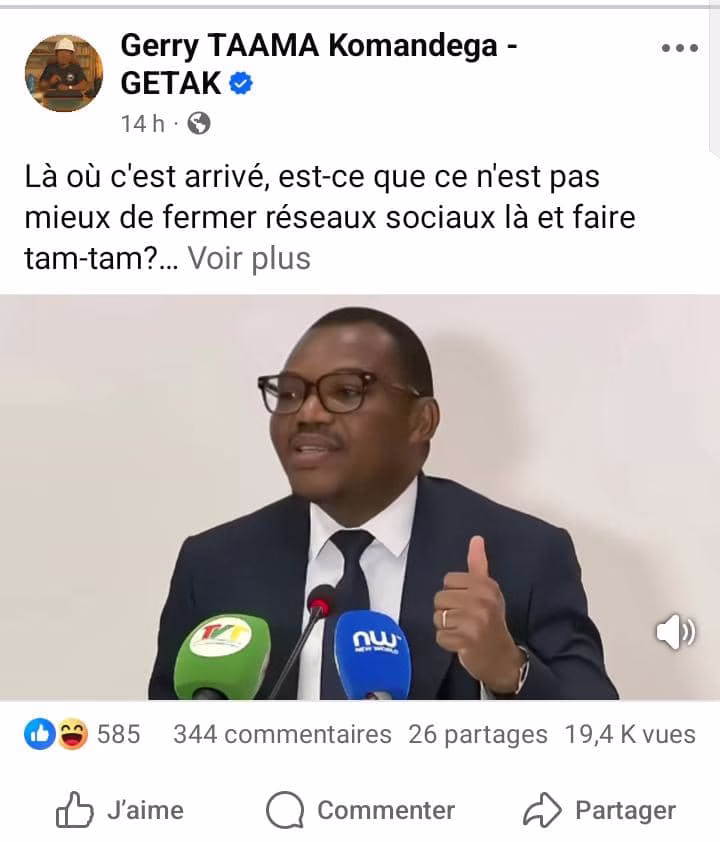Open the 585 reactions count
The width and height of the screenshot is (720, 842).
119,734
